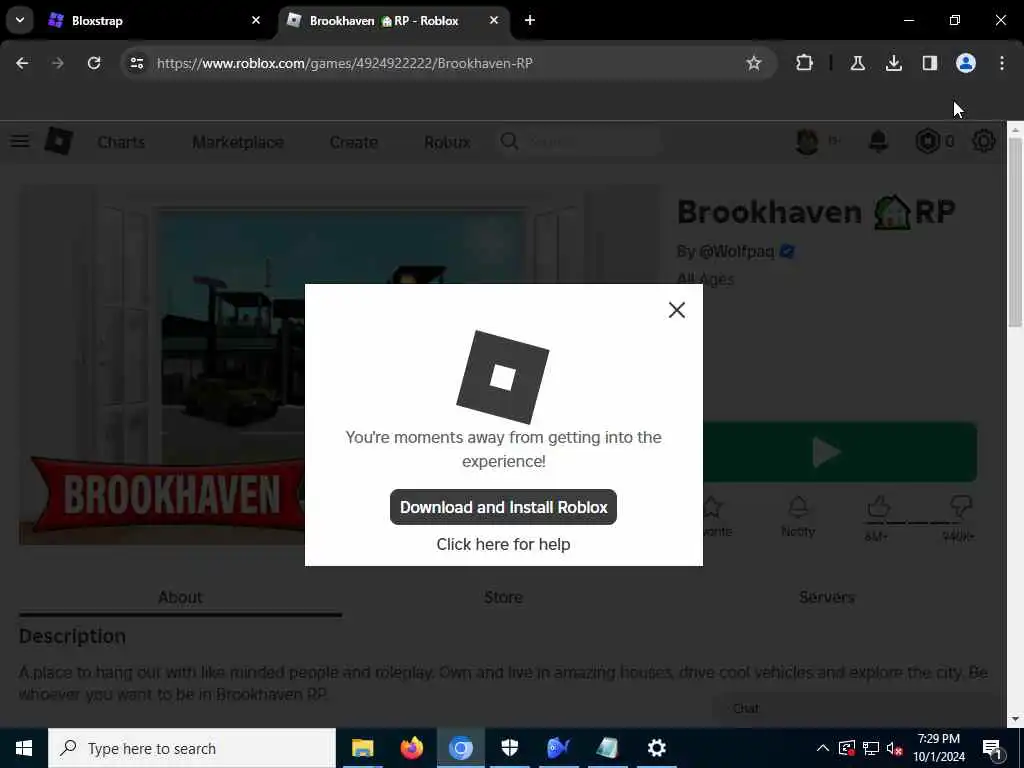Open the Windows Start menu
Screen dimensions: 1024x768
pyautogui.click(x=24, y=748)
